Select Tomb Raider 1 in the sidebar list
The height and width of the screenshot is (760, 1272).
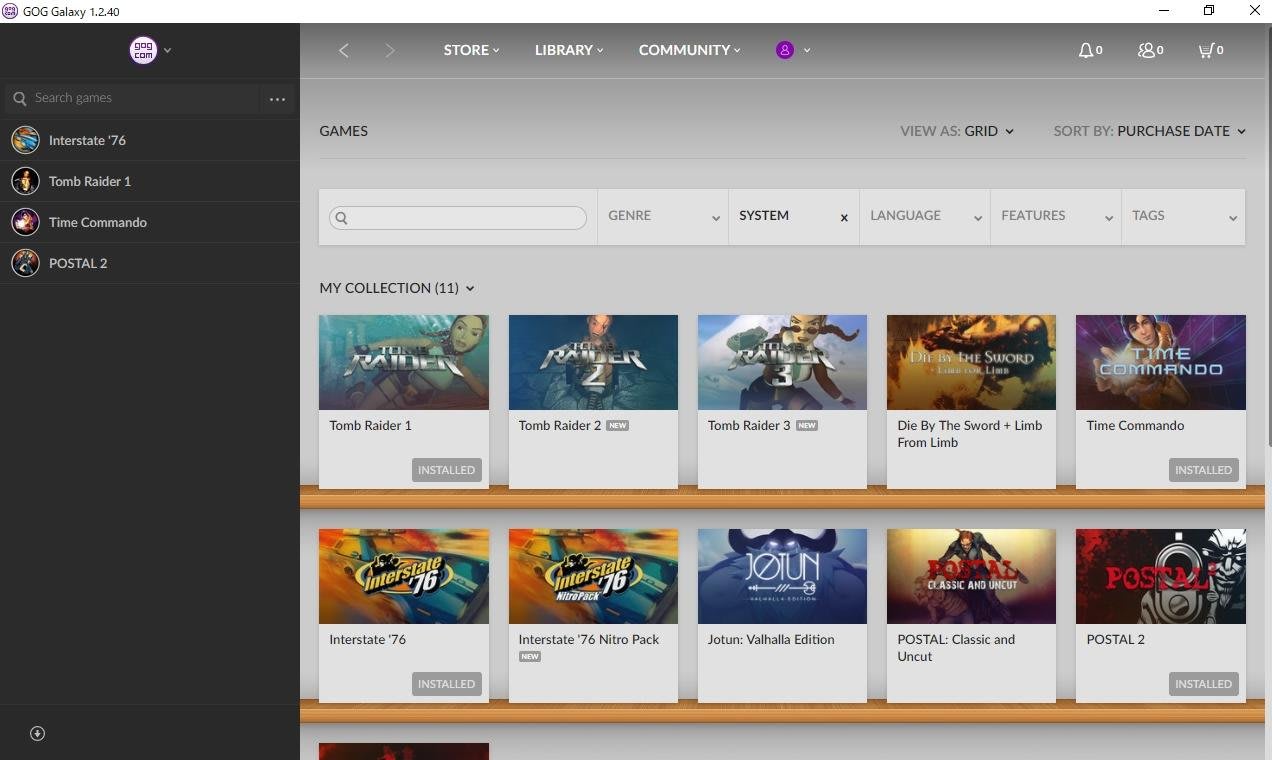point(150,181)
